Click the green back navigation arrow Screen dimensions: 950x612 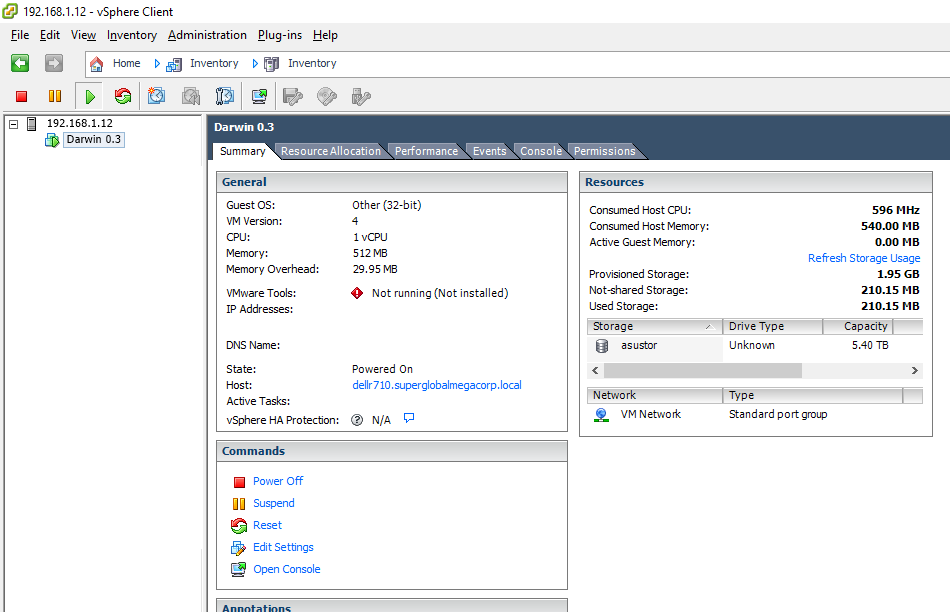point(20,63)
